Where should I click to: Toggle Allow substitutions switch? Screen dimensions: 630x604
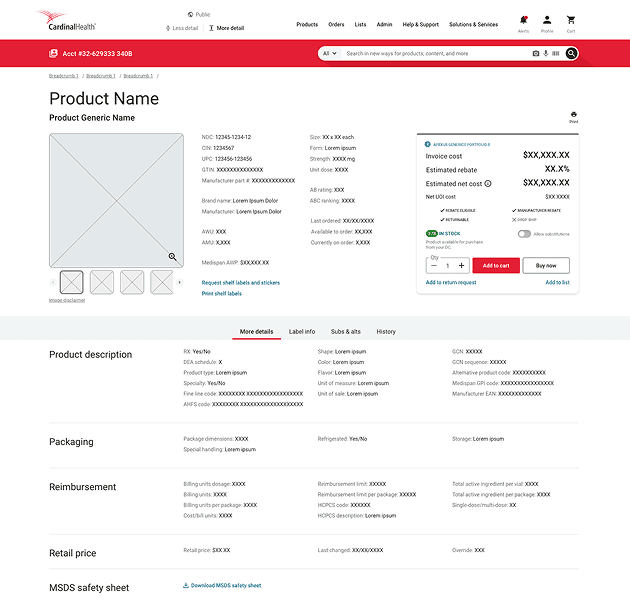524,234
